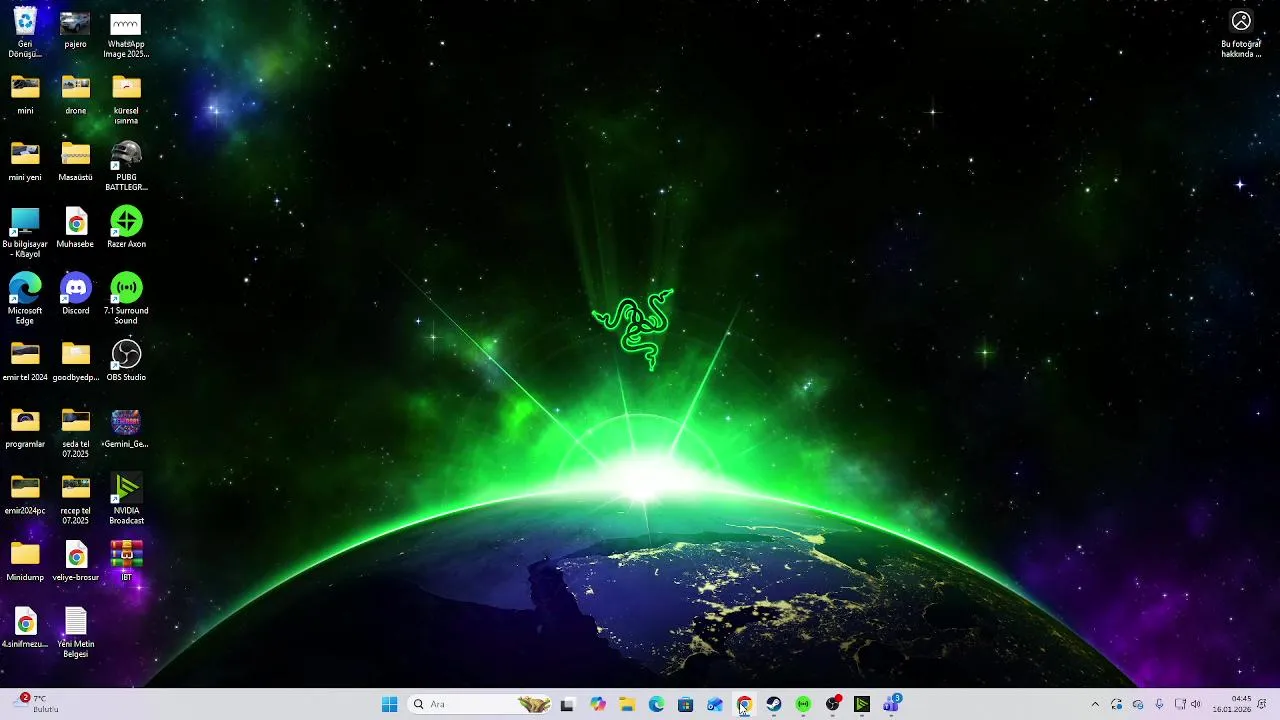
Task: Select the Masaüstü folder icon
Action: [76, 162]
